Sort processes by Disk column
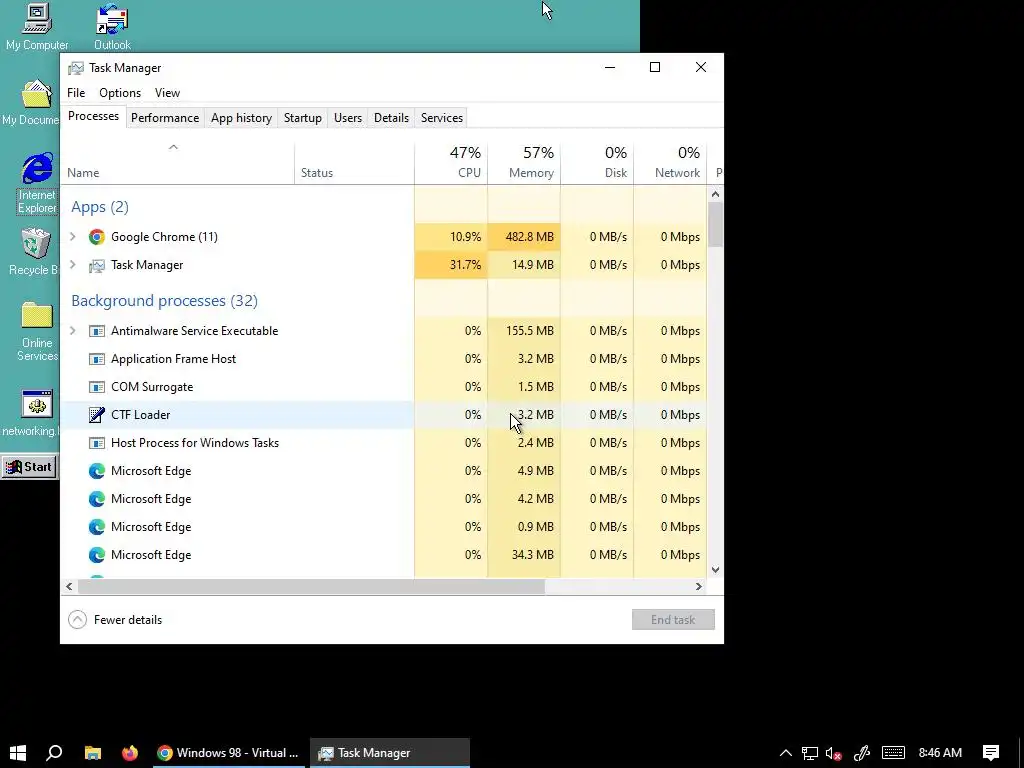 pos(597,163)
